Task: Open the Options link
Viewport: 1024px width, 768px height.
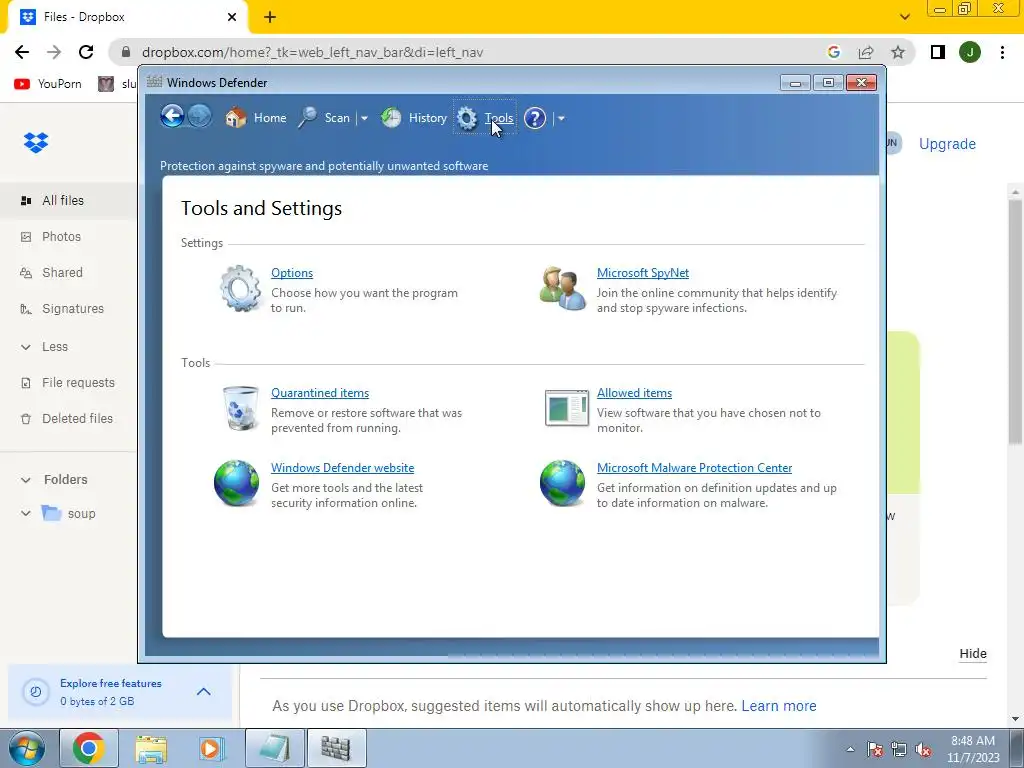Action: click(x=292, y=273)
